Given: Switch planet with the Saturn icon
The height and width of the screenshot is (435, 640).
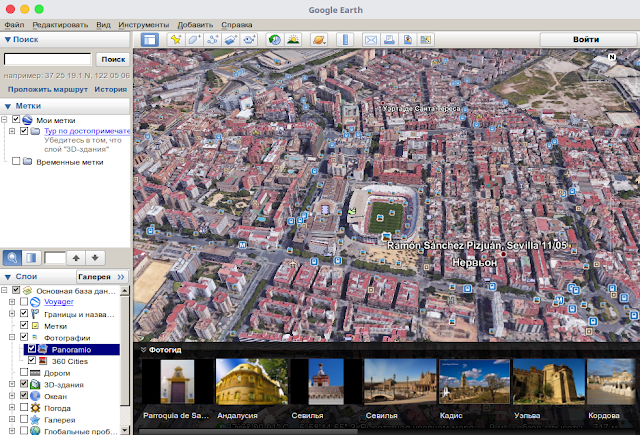Looking at the screenshot, I should [x=319, y=40].
